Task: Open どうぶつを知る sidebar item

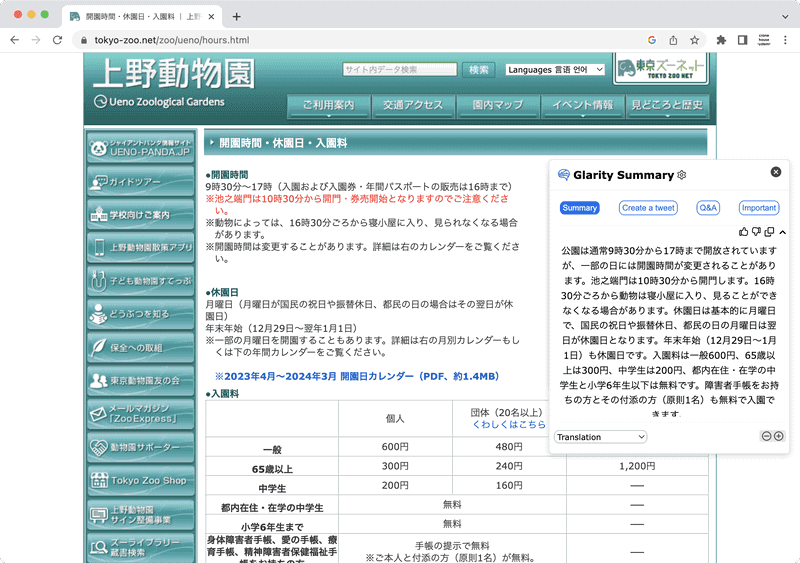Action: pyautogui.click(x=140, y=314)
